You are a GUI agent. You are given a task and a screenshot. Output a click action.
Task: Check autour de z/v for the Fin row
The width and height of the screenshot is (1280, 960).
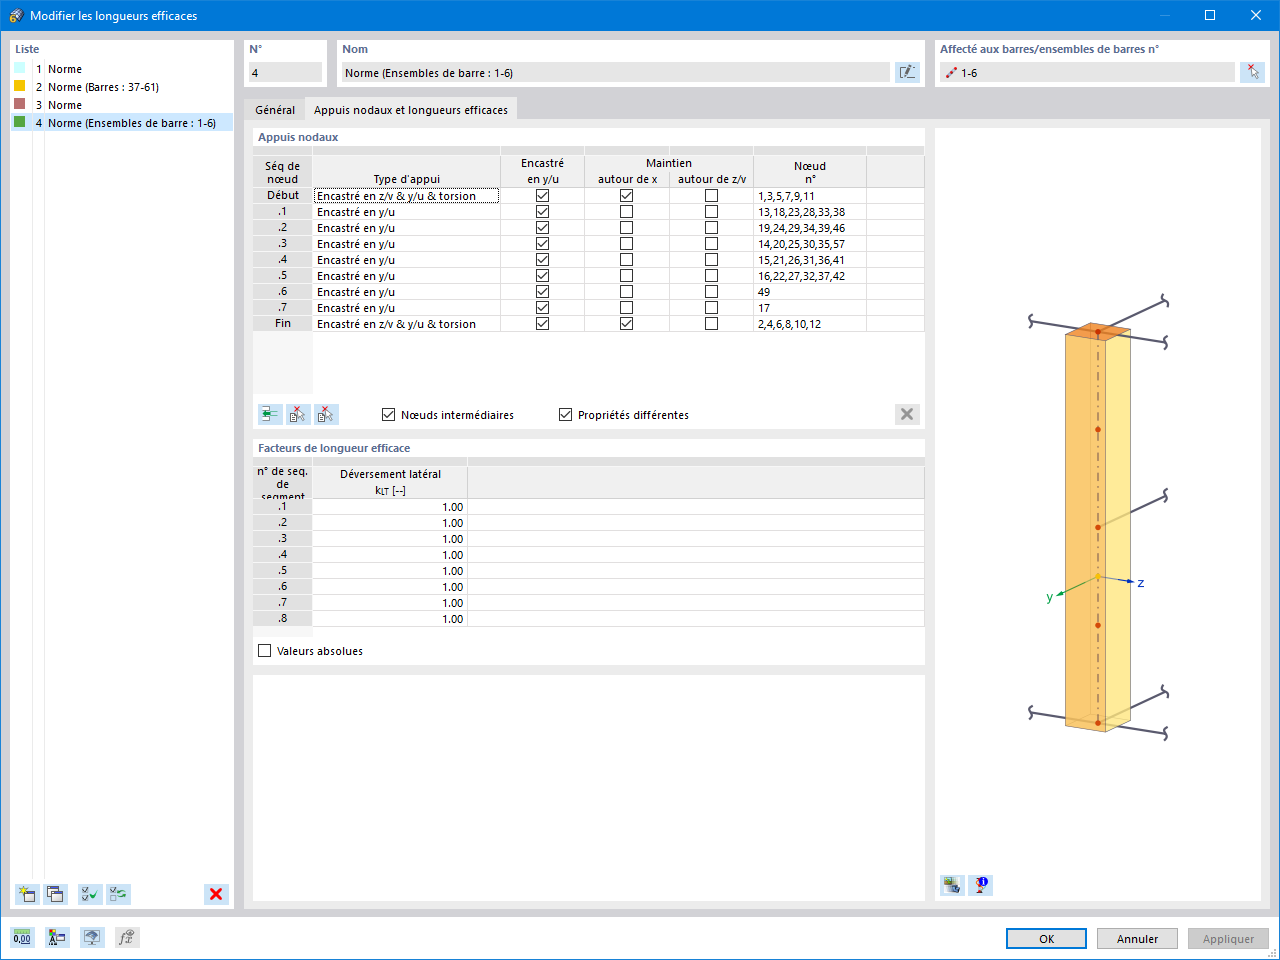711,324
